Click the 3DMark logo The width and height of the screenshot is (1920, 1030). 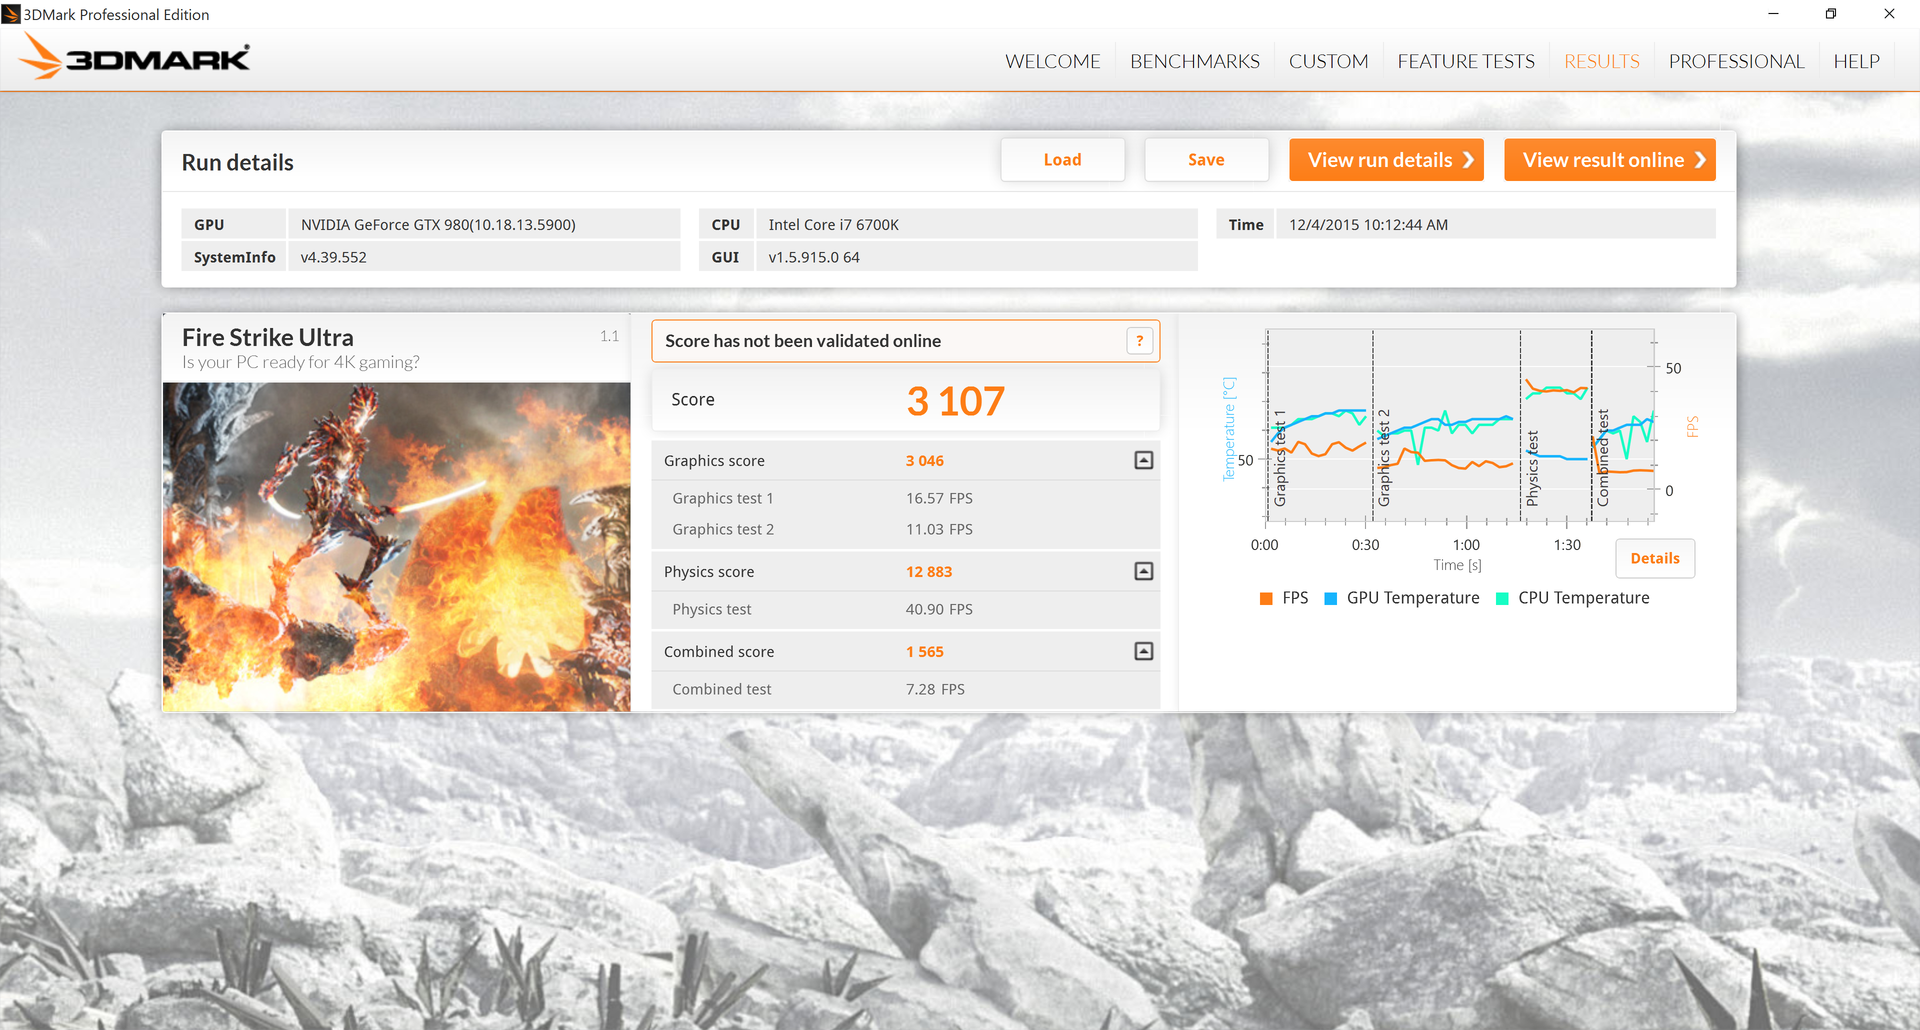pyautogui.click(x=134, y=58)
